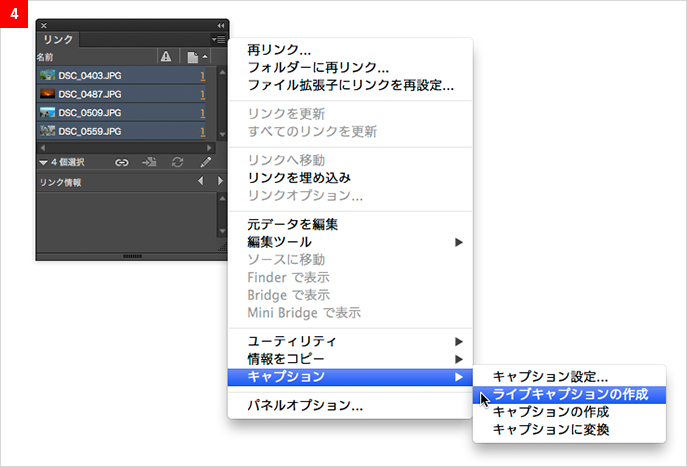Expand the 情報をコピー submenu
The height and width of the screenshot is (467, 687).
[459, 358]
